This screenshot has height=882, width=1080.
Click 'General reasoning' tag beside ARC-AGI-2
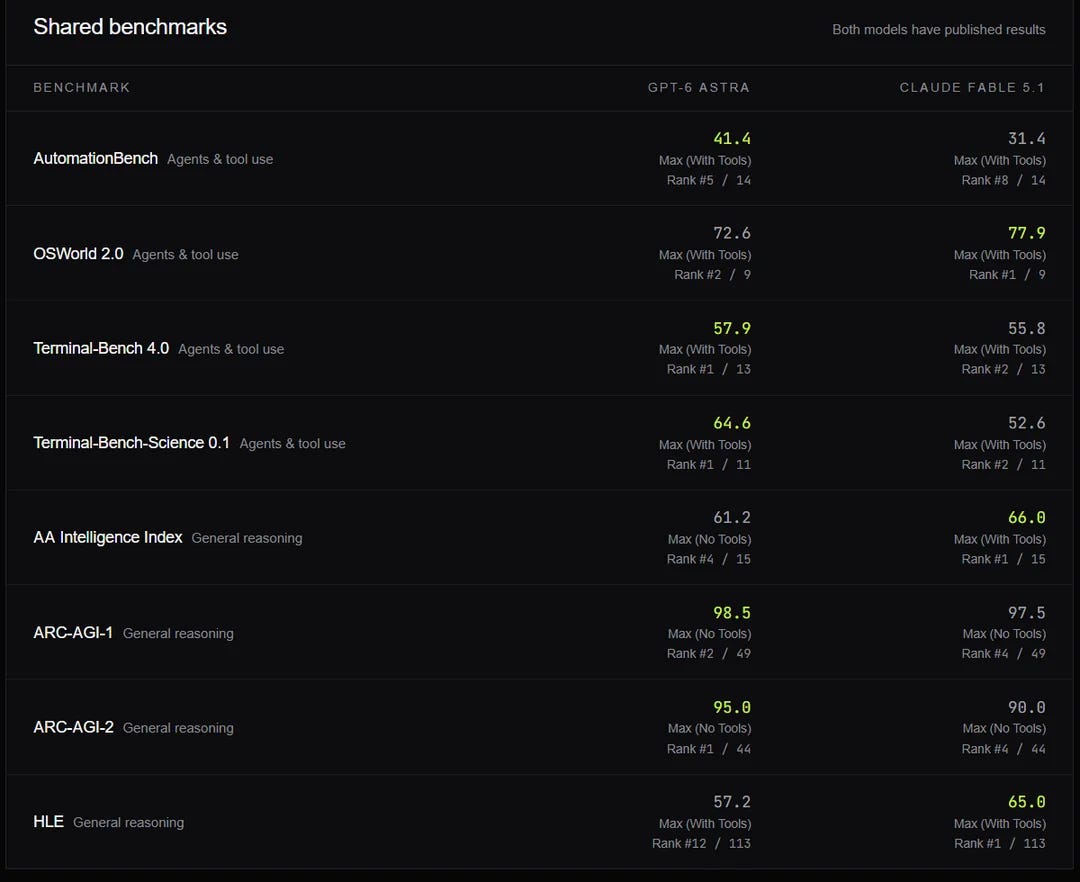coord(178,728)
